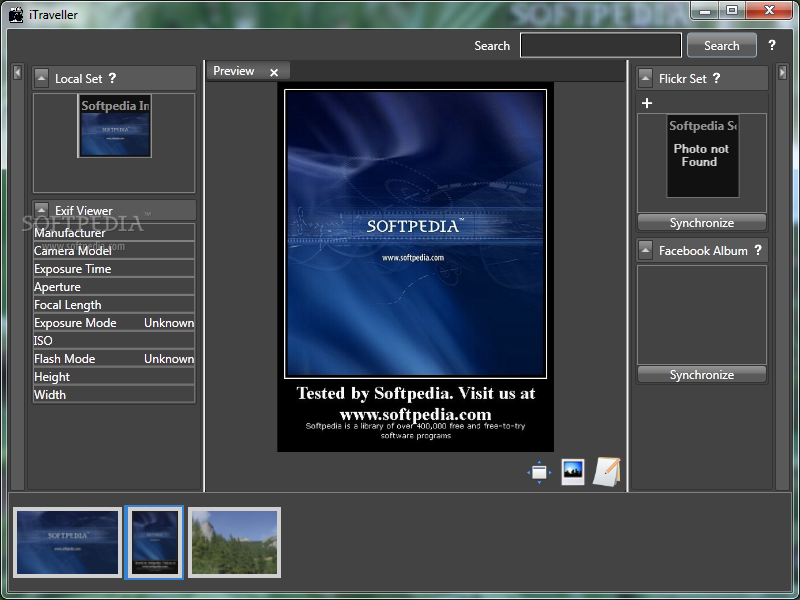Click the ISO Exif row

(114, 340)
